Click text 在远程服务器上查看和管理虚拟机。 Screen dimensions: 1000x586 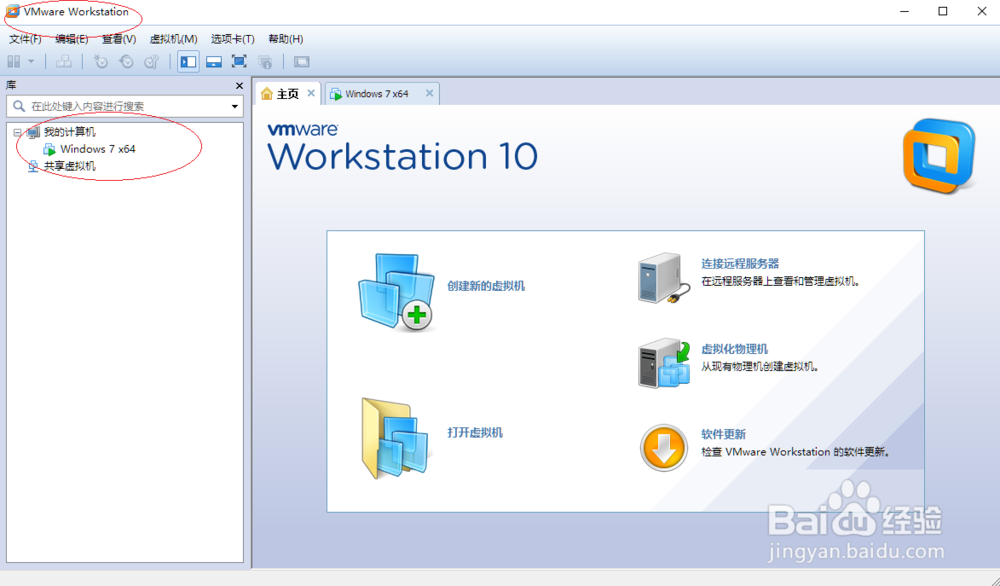pos(781,281)
